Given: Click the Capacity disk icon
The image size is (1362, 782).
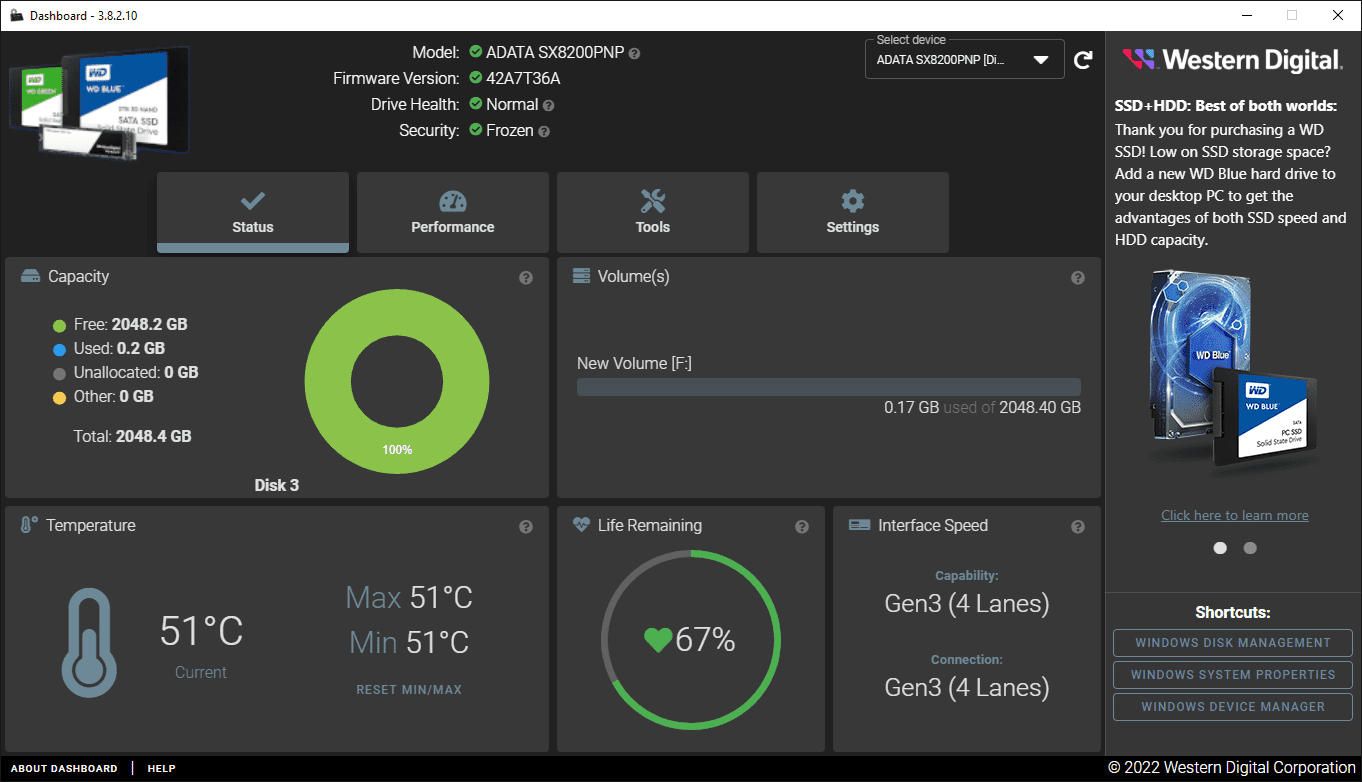Looking at the screenshot, I should [x=30, y=276].
